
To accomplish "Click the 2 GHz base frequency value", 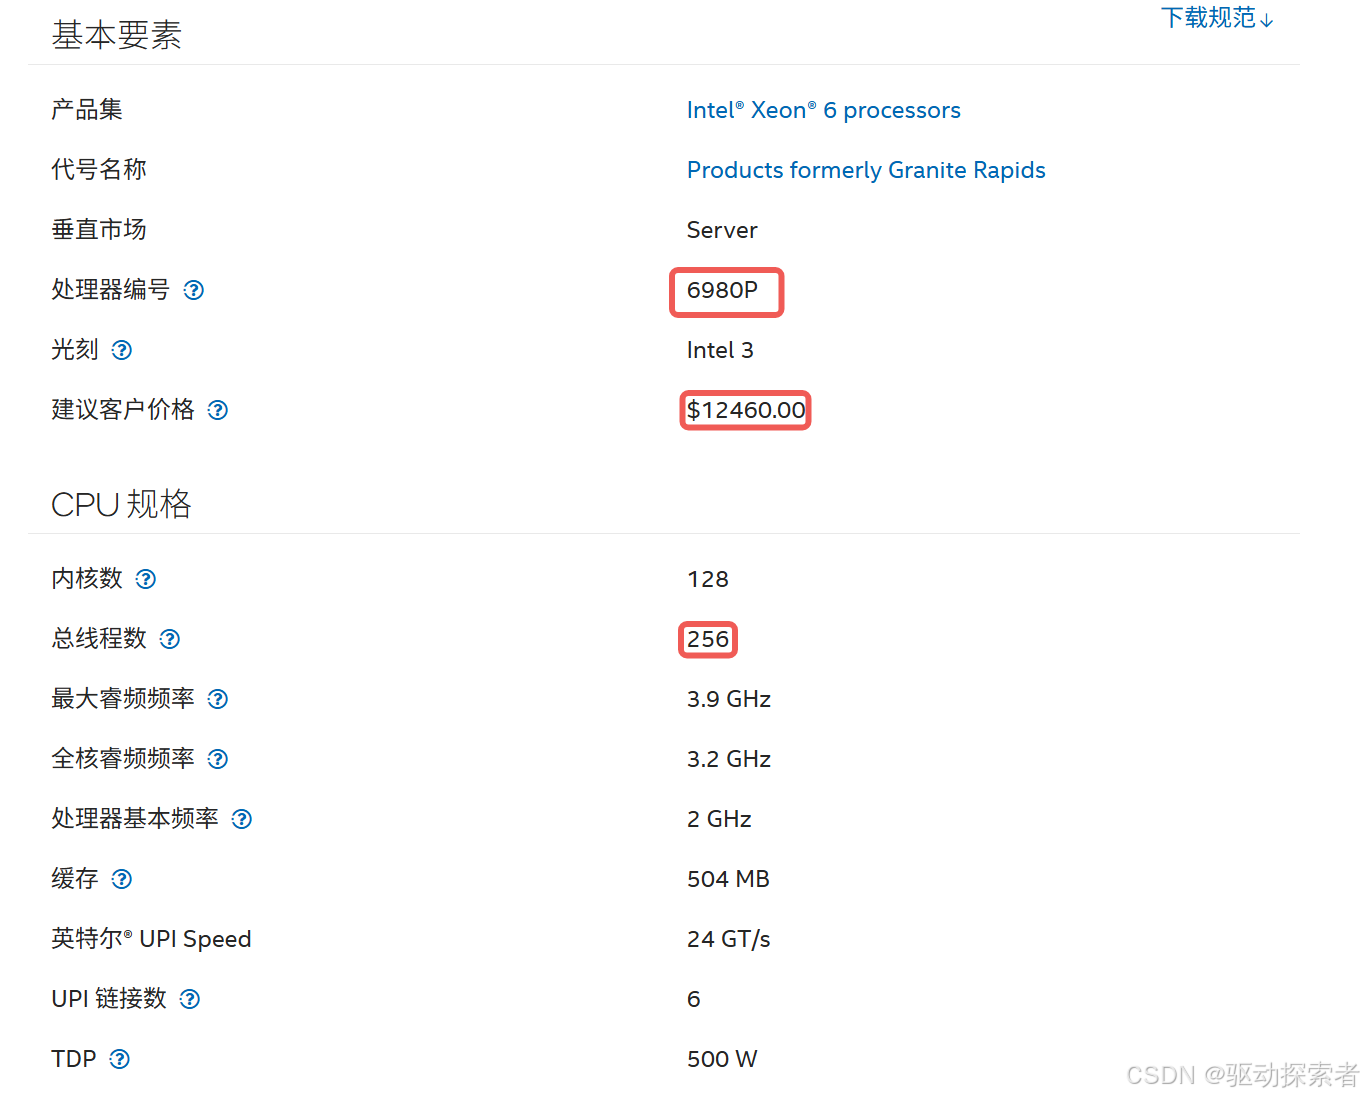I will [719, 819].
